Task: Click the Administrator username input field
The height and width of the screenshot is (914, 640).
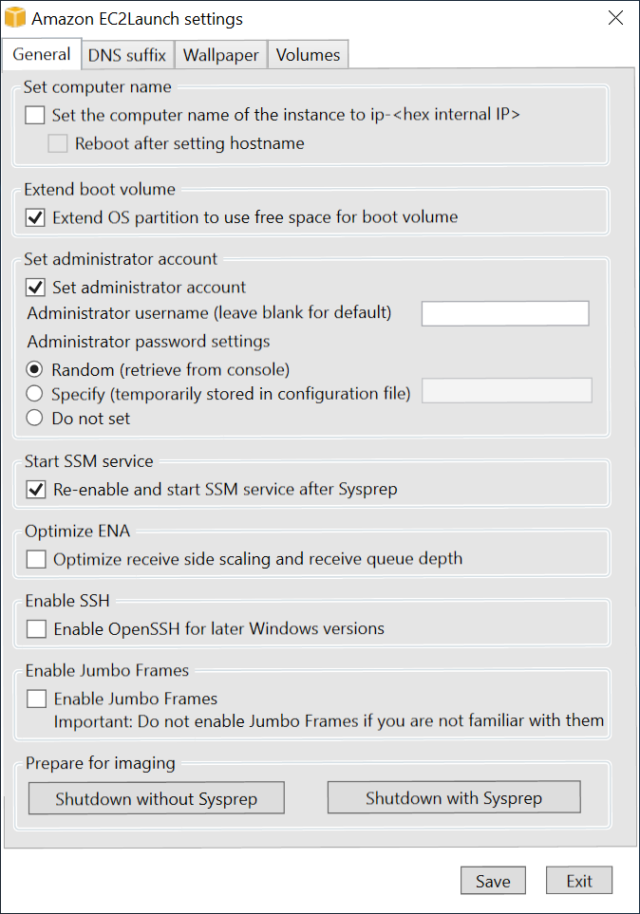Action: tap(506, 312)
